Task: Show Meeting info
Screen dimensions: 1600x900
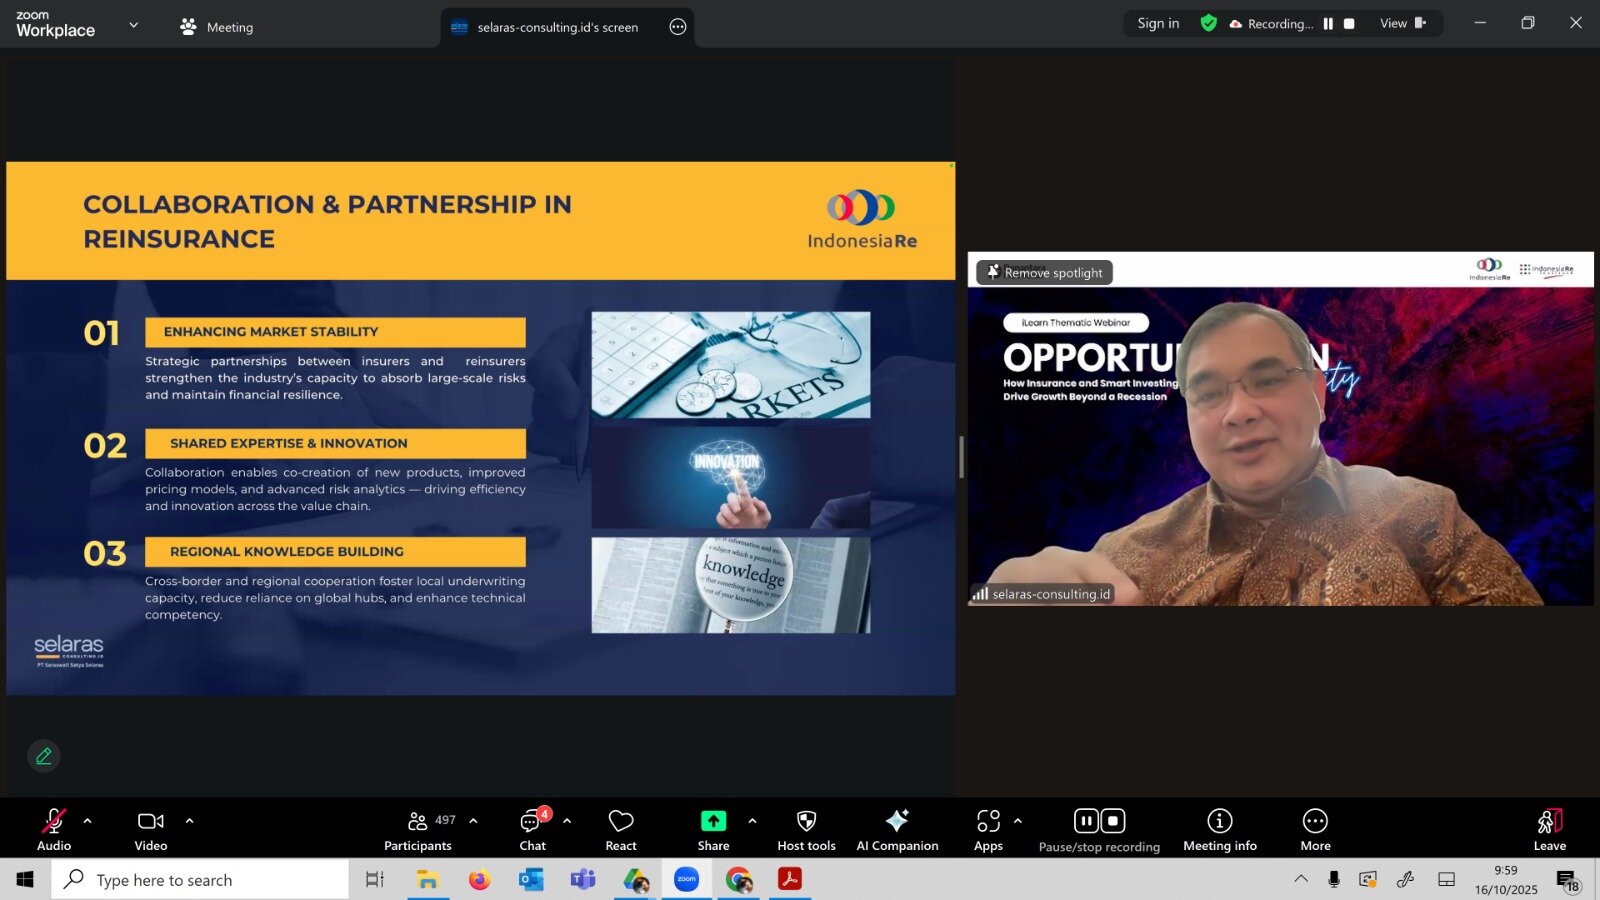Action: click(x=1219, y=830)
